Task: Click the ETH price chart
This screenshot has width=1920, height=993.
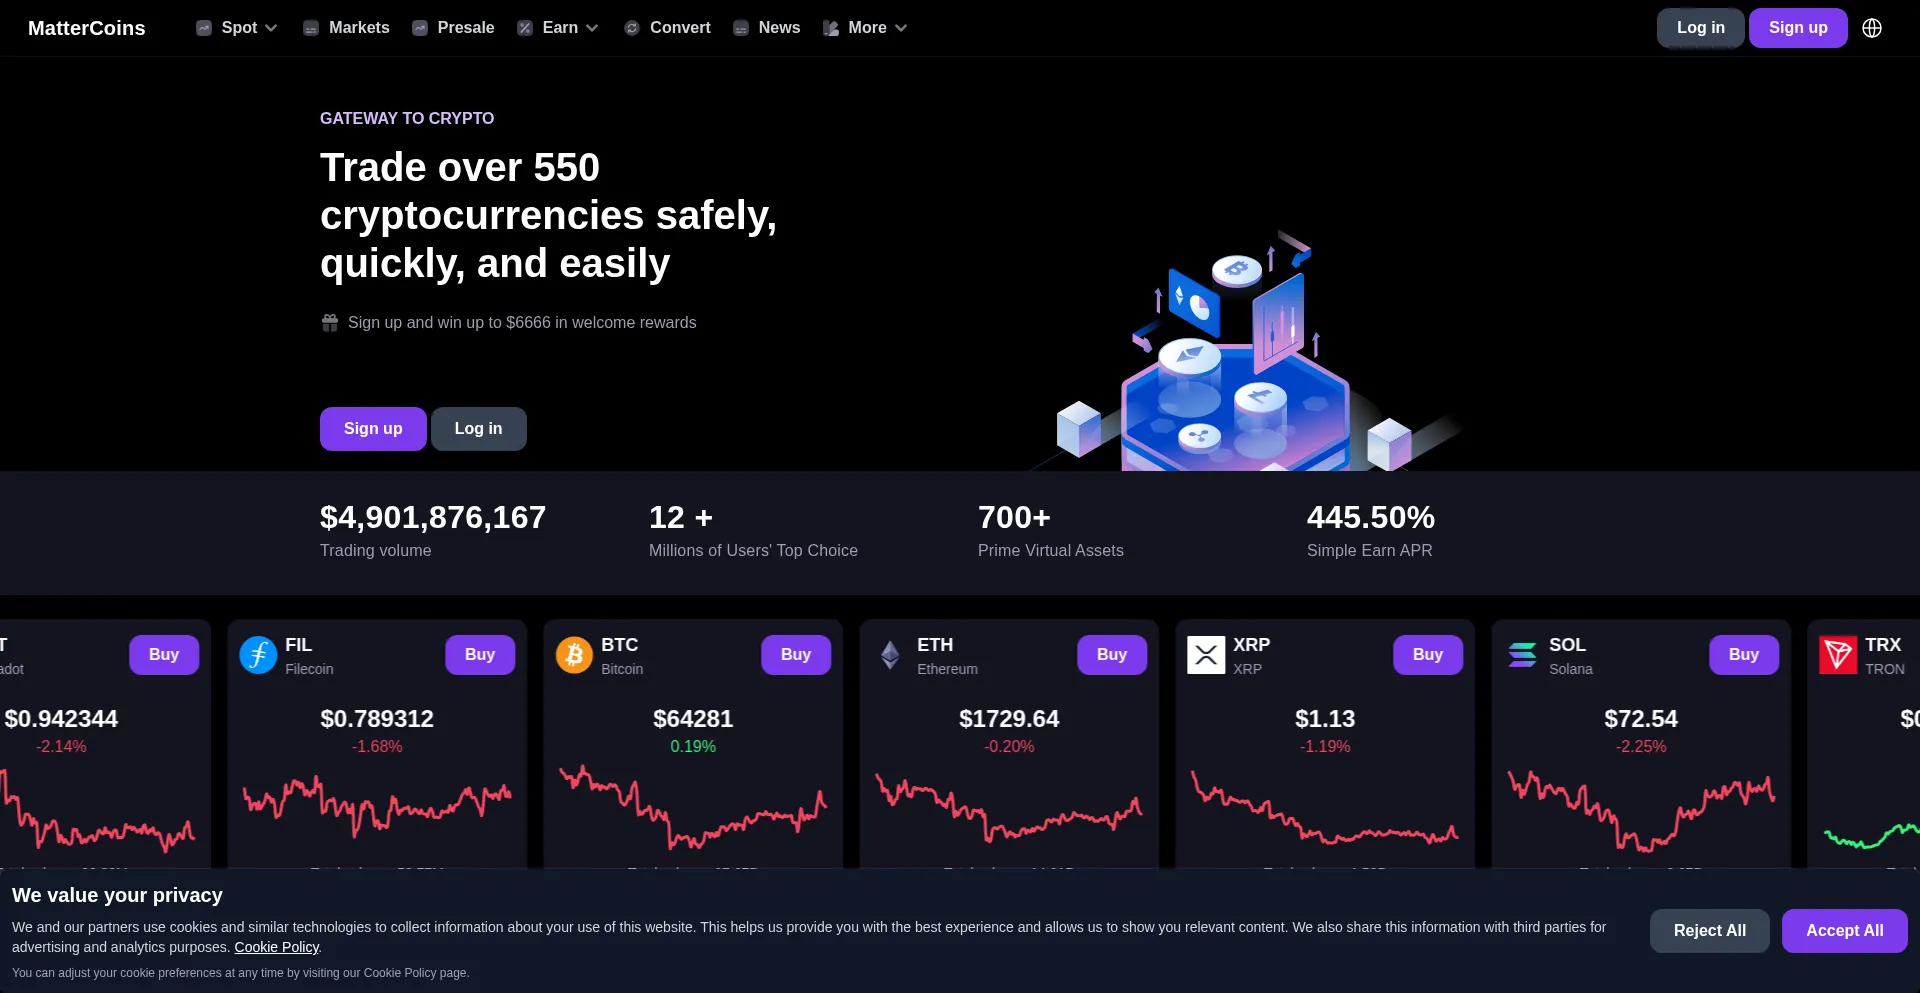Action: click(1008, 808)
